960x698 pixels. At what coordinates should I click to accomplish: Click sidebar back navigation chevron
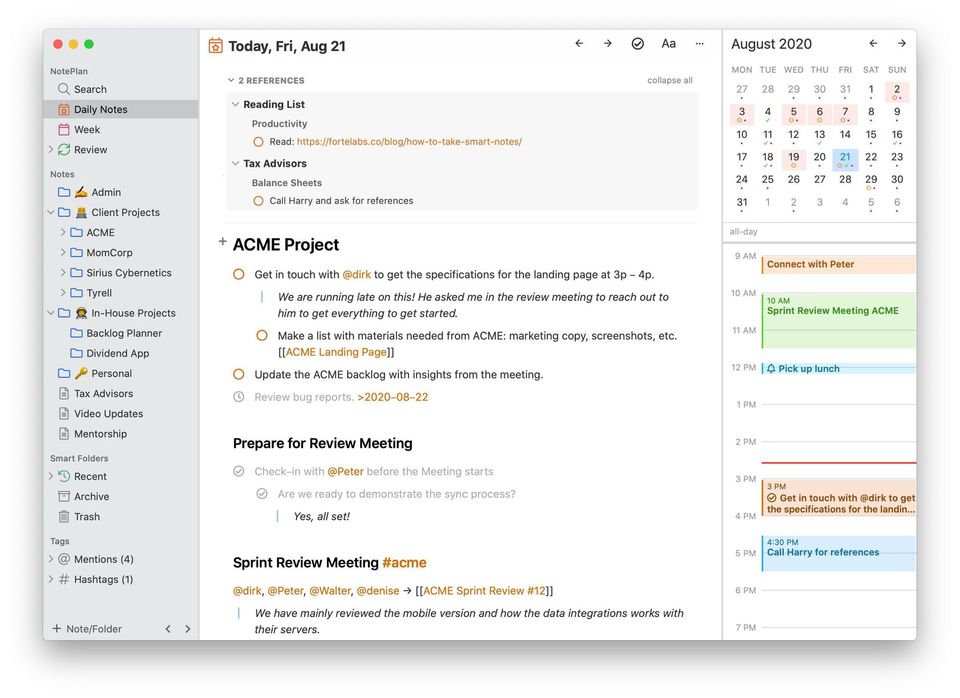click(168, 629)
